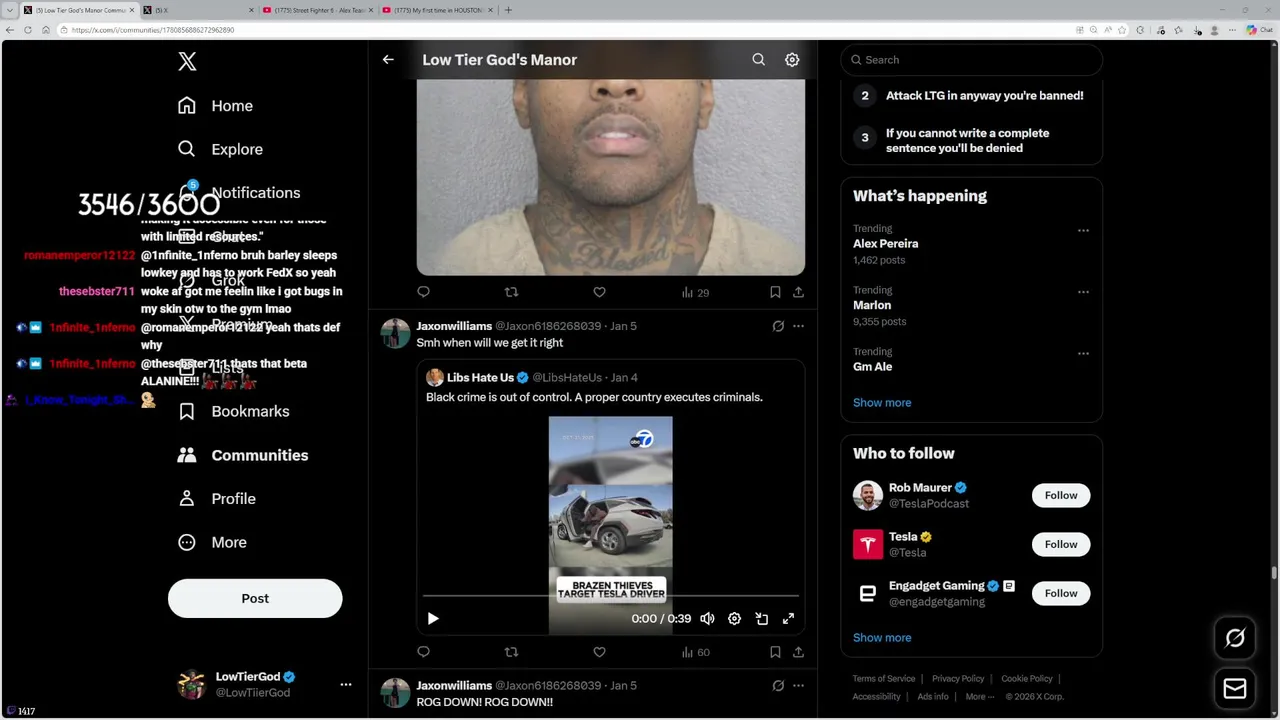Viewport: 1280px width, 720px height.
Task: Open options for Marlon trend
Action: pyautogui.click(x=1083, y=292)
